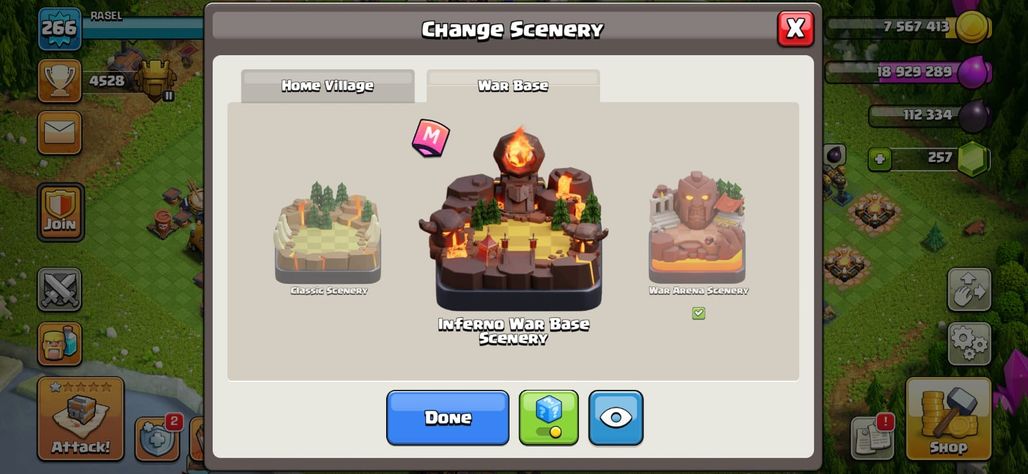The image size is (1028, 474).
Task: Select the War Base tab
Action: [513, 86]
